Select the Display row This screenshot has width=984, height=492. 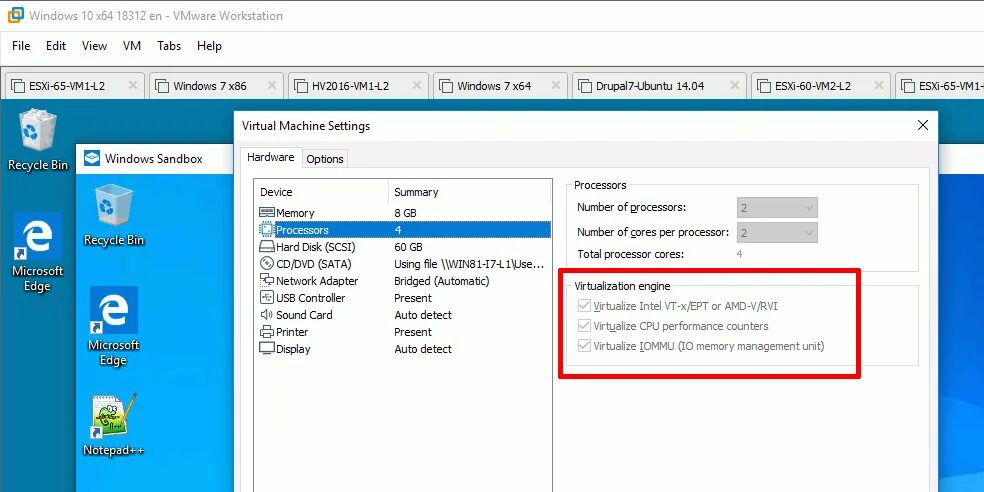[404, 348]
